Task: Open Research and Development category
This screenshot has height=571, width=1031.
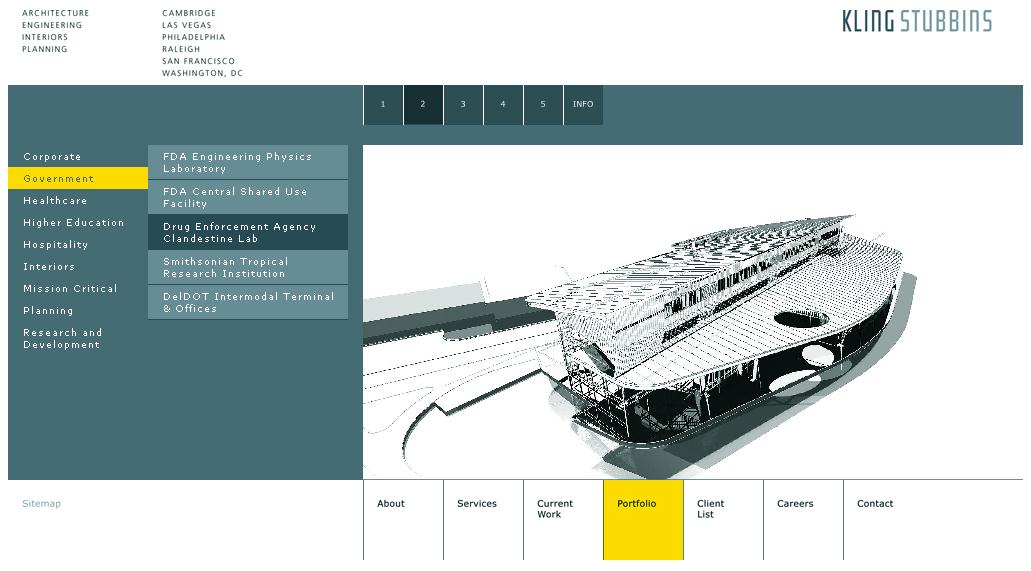Action: (x=63, y=339)
